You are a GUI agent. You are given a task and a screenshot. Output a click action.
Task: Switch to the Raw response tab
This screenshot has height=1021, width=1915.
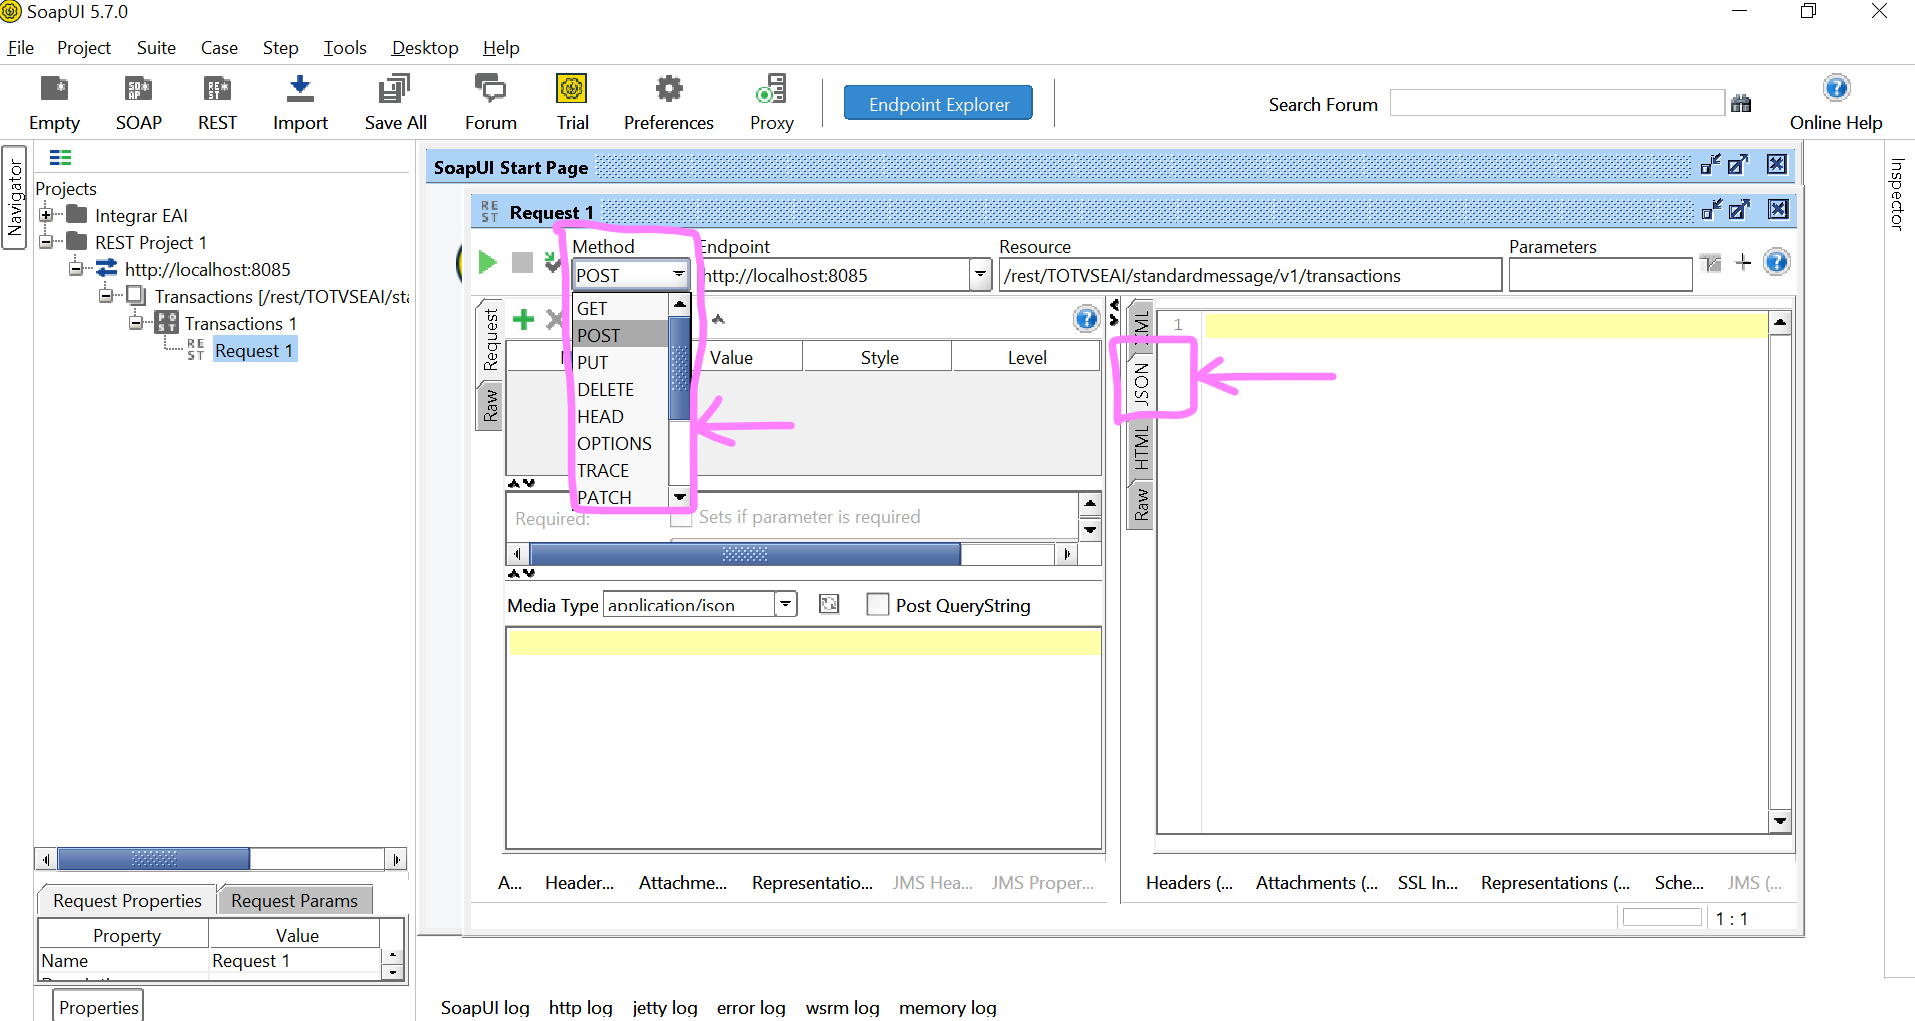click(1140, 504)
